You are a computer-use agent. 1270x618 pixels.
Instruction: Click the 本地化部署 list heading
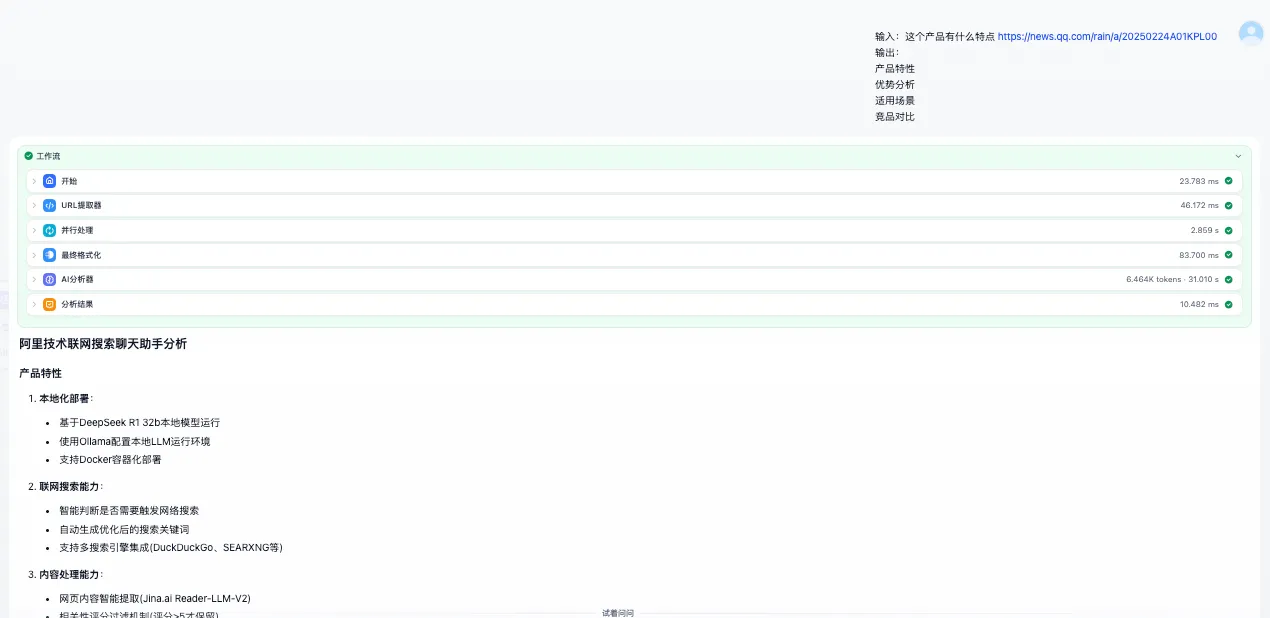click(x=64, y=398)
